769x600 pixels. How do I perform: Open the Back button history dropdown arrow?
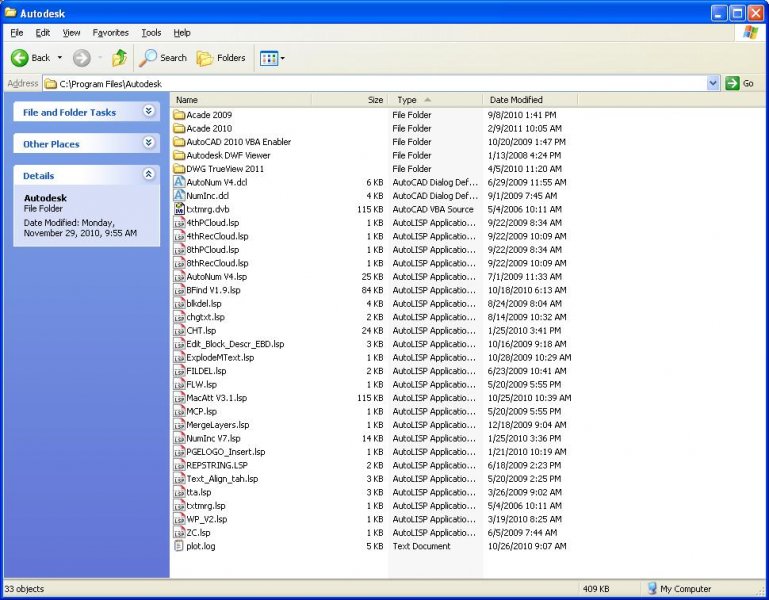[60, 58]
